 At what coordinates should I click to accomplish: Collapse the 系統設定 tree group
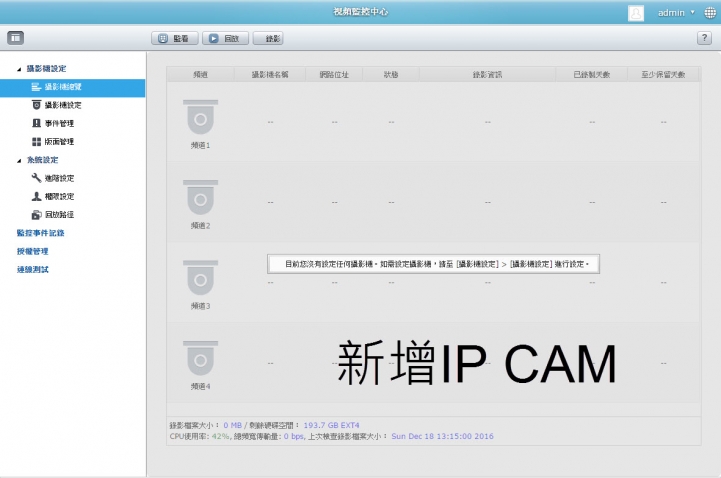[x=19, y=160]
